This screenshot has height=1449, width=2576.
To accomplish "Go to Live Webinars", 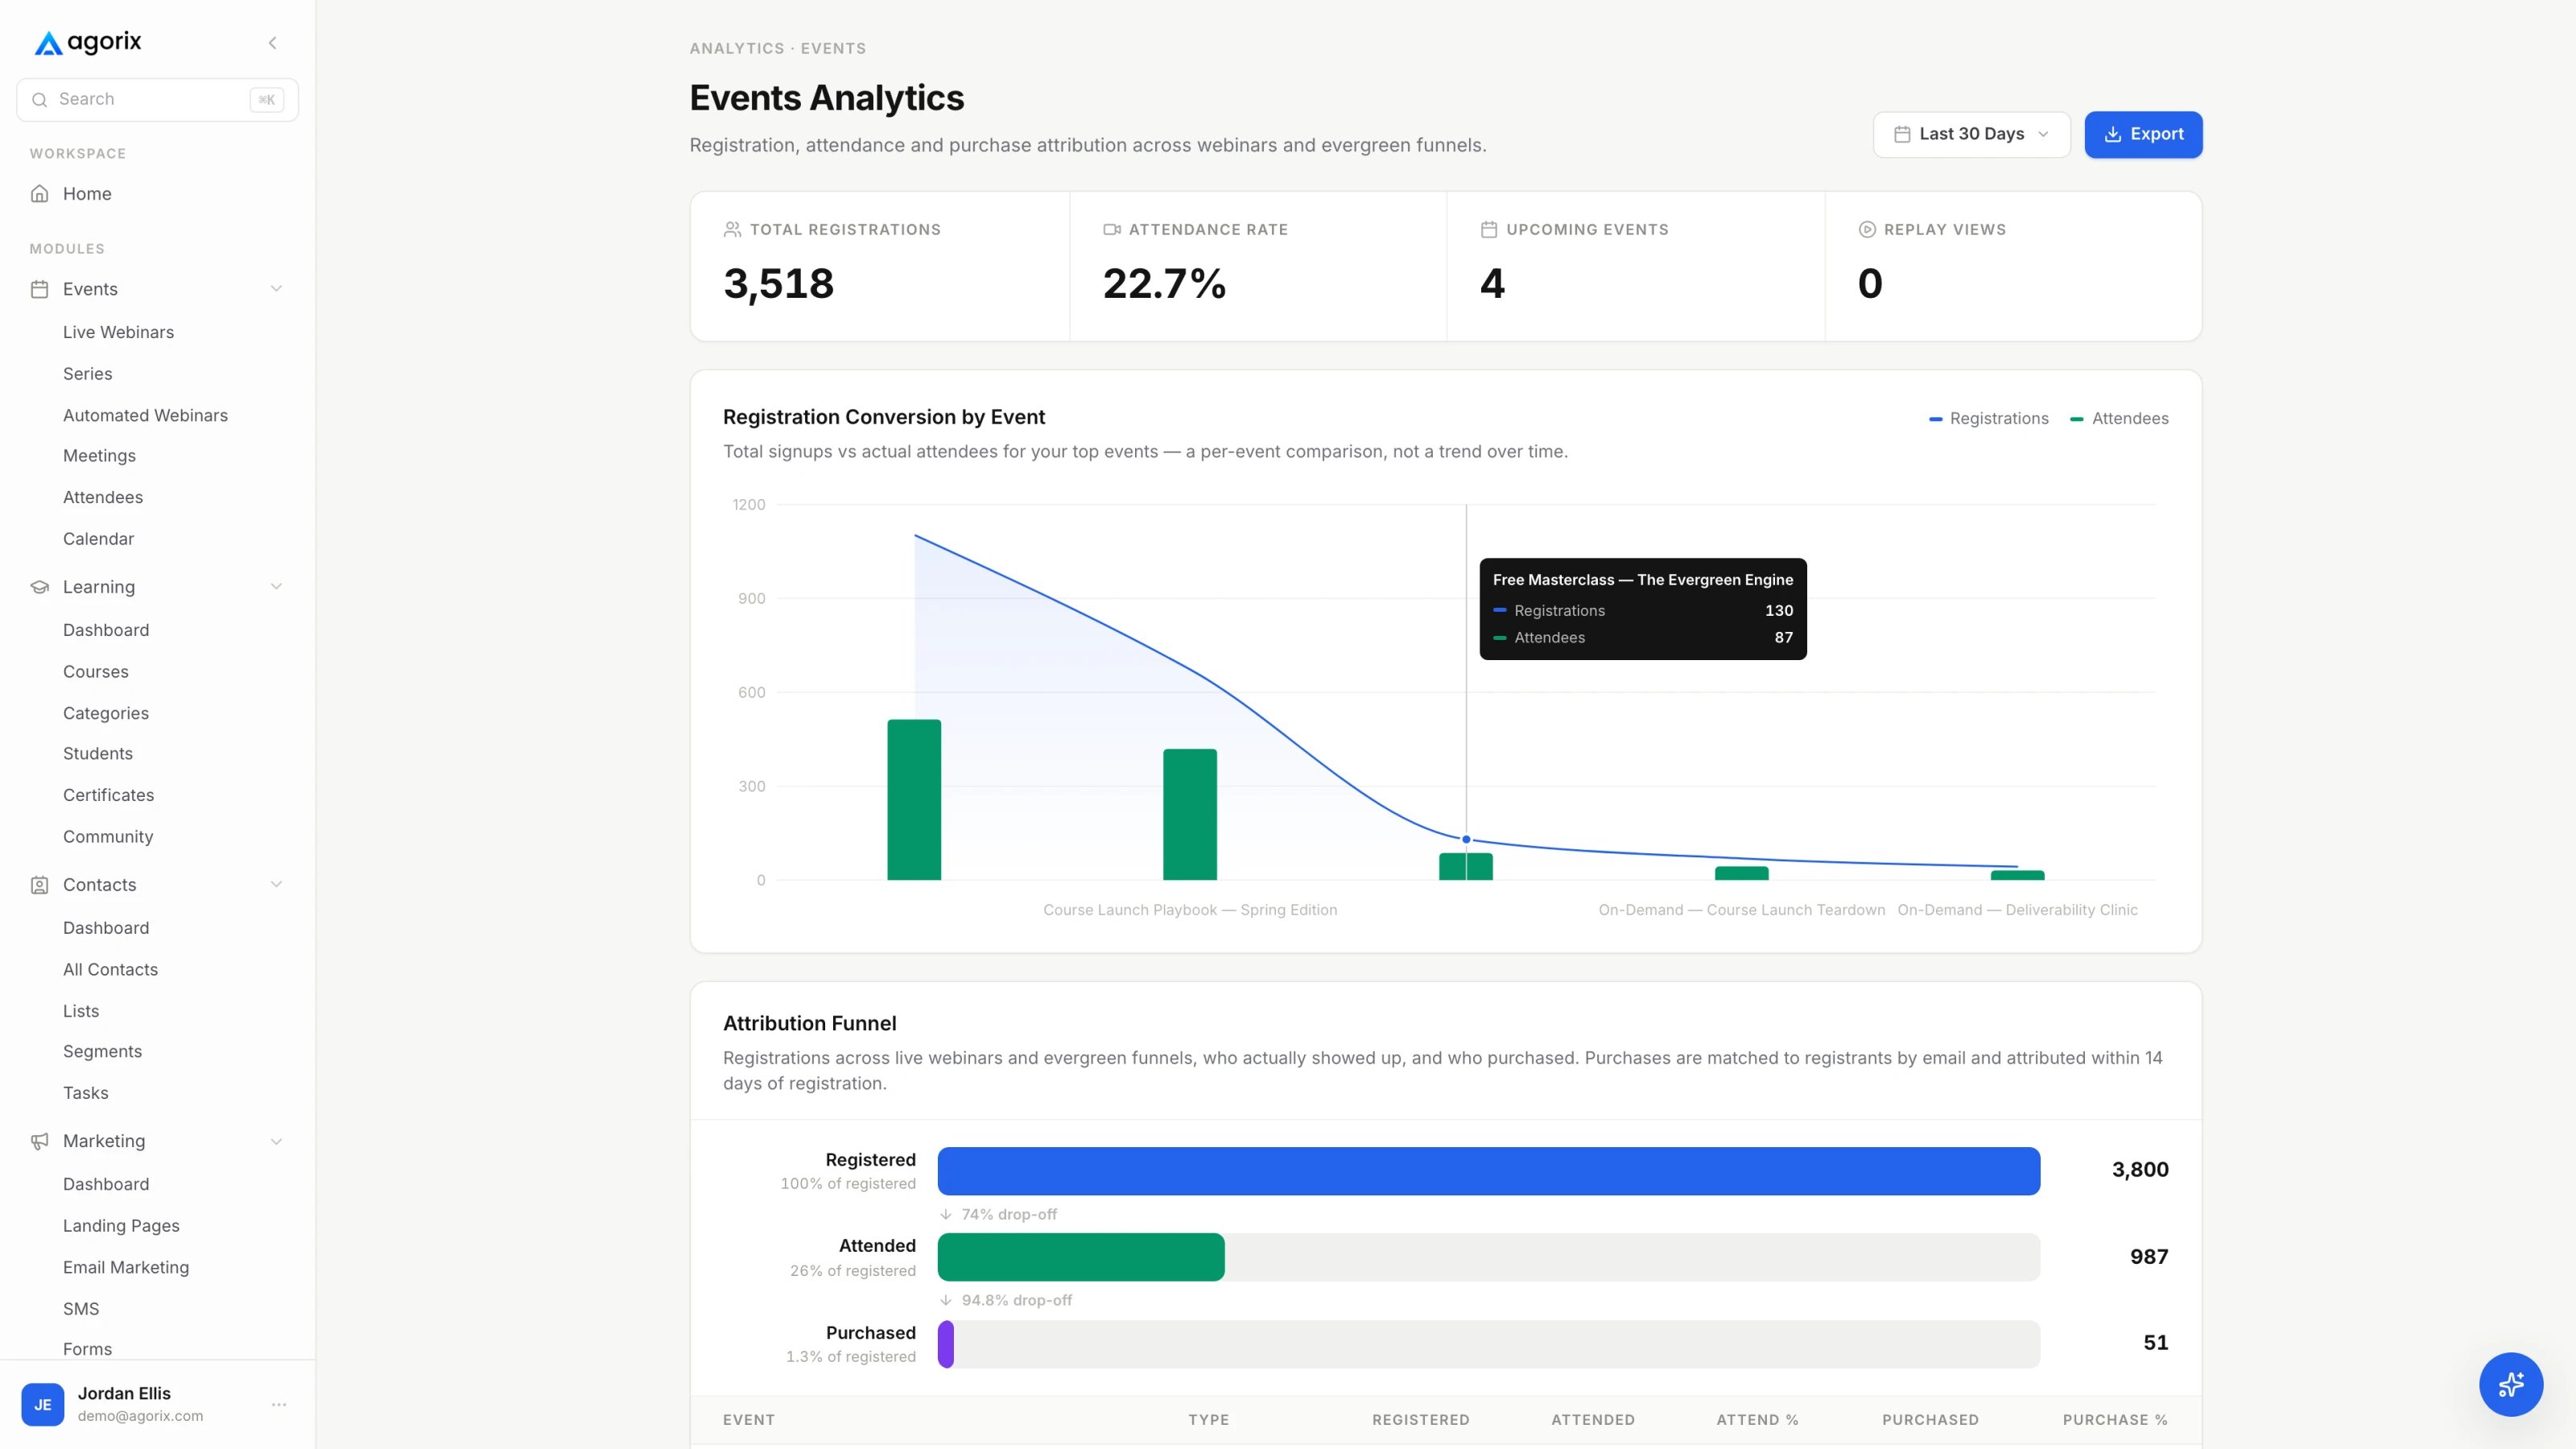I will coord(118,332).
